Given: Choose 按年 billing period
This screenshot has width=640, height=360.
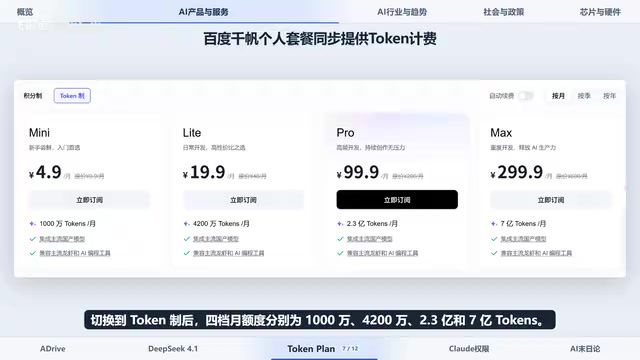Looking at the screenshot, I should point(609,96).
